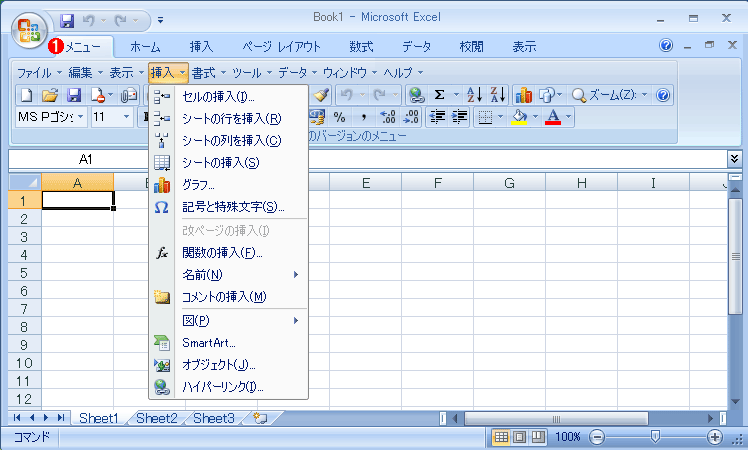The width and height of the screenshot is (748, 450).
Task: Switch to Page Break Preview in status bar
Action: pos(539,437)
